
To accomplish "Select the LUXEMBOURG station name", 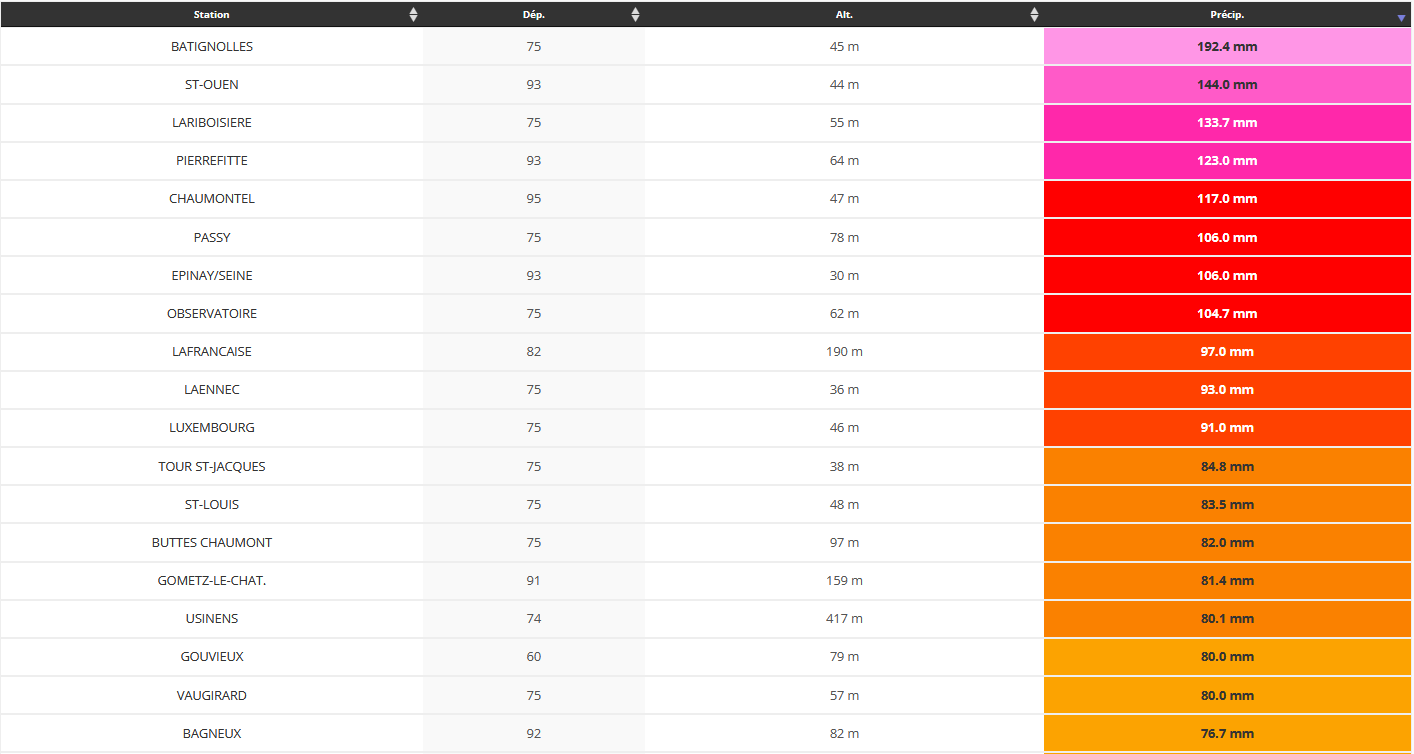I will (212, 428).
